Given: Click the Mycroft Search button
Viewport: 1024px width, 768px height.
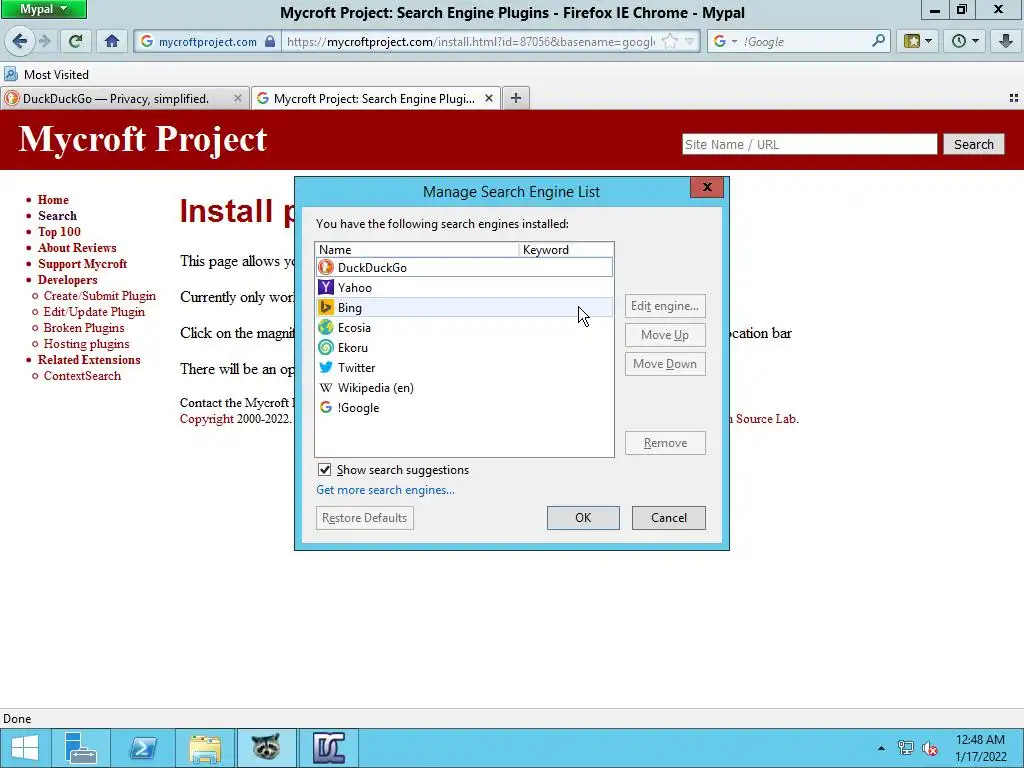Looking at the screenshot, I should click(973, 144).
